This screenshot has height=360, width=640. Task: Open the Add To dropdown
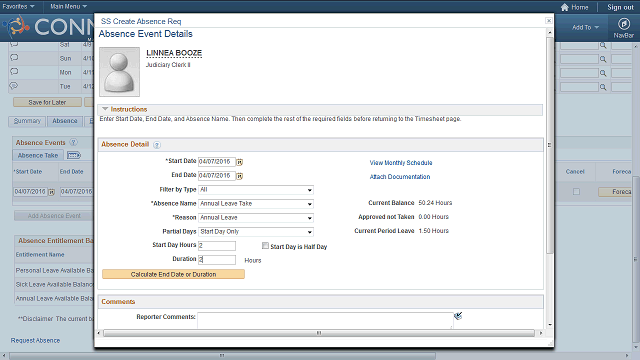(x=585, y=27)
